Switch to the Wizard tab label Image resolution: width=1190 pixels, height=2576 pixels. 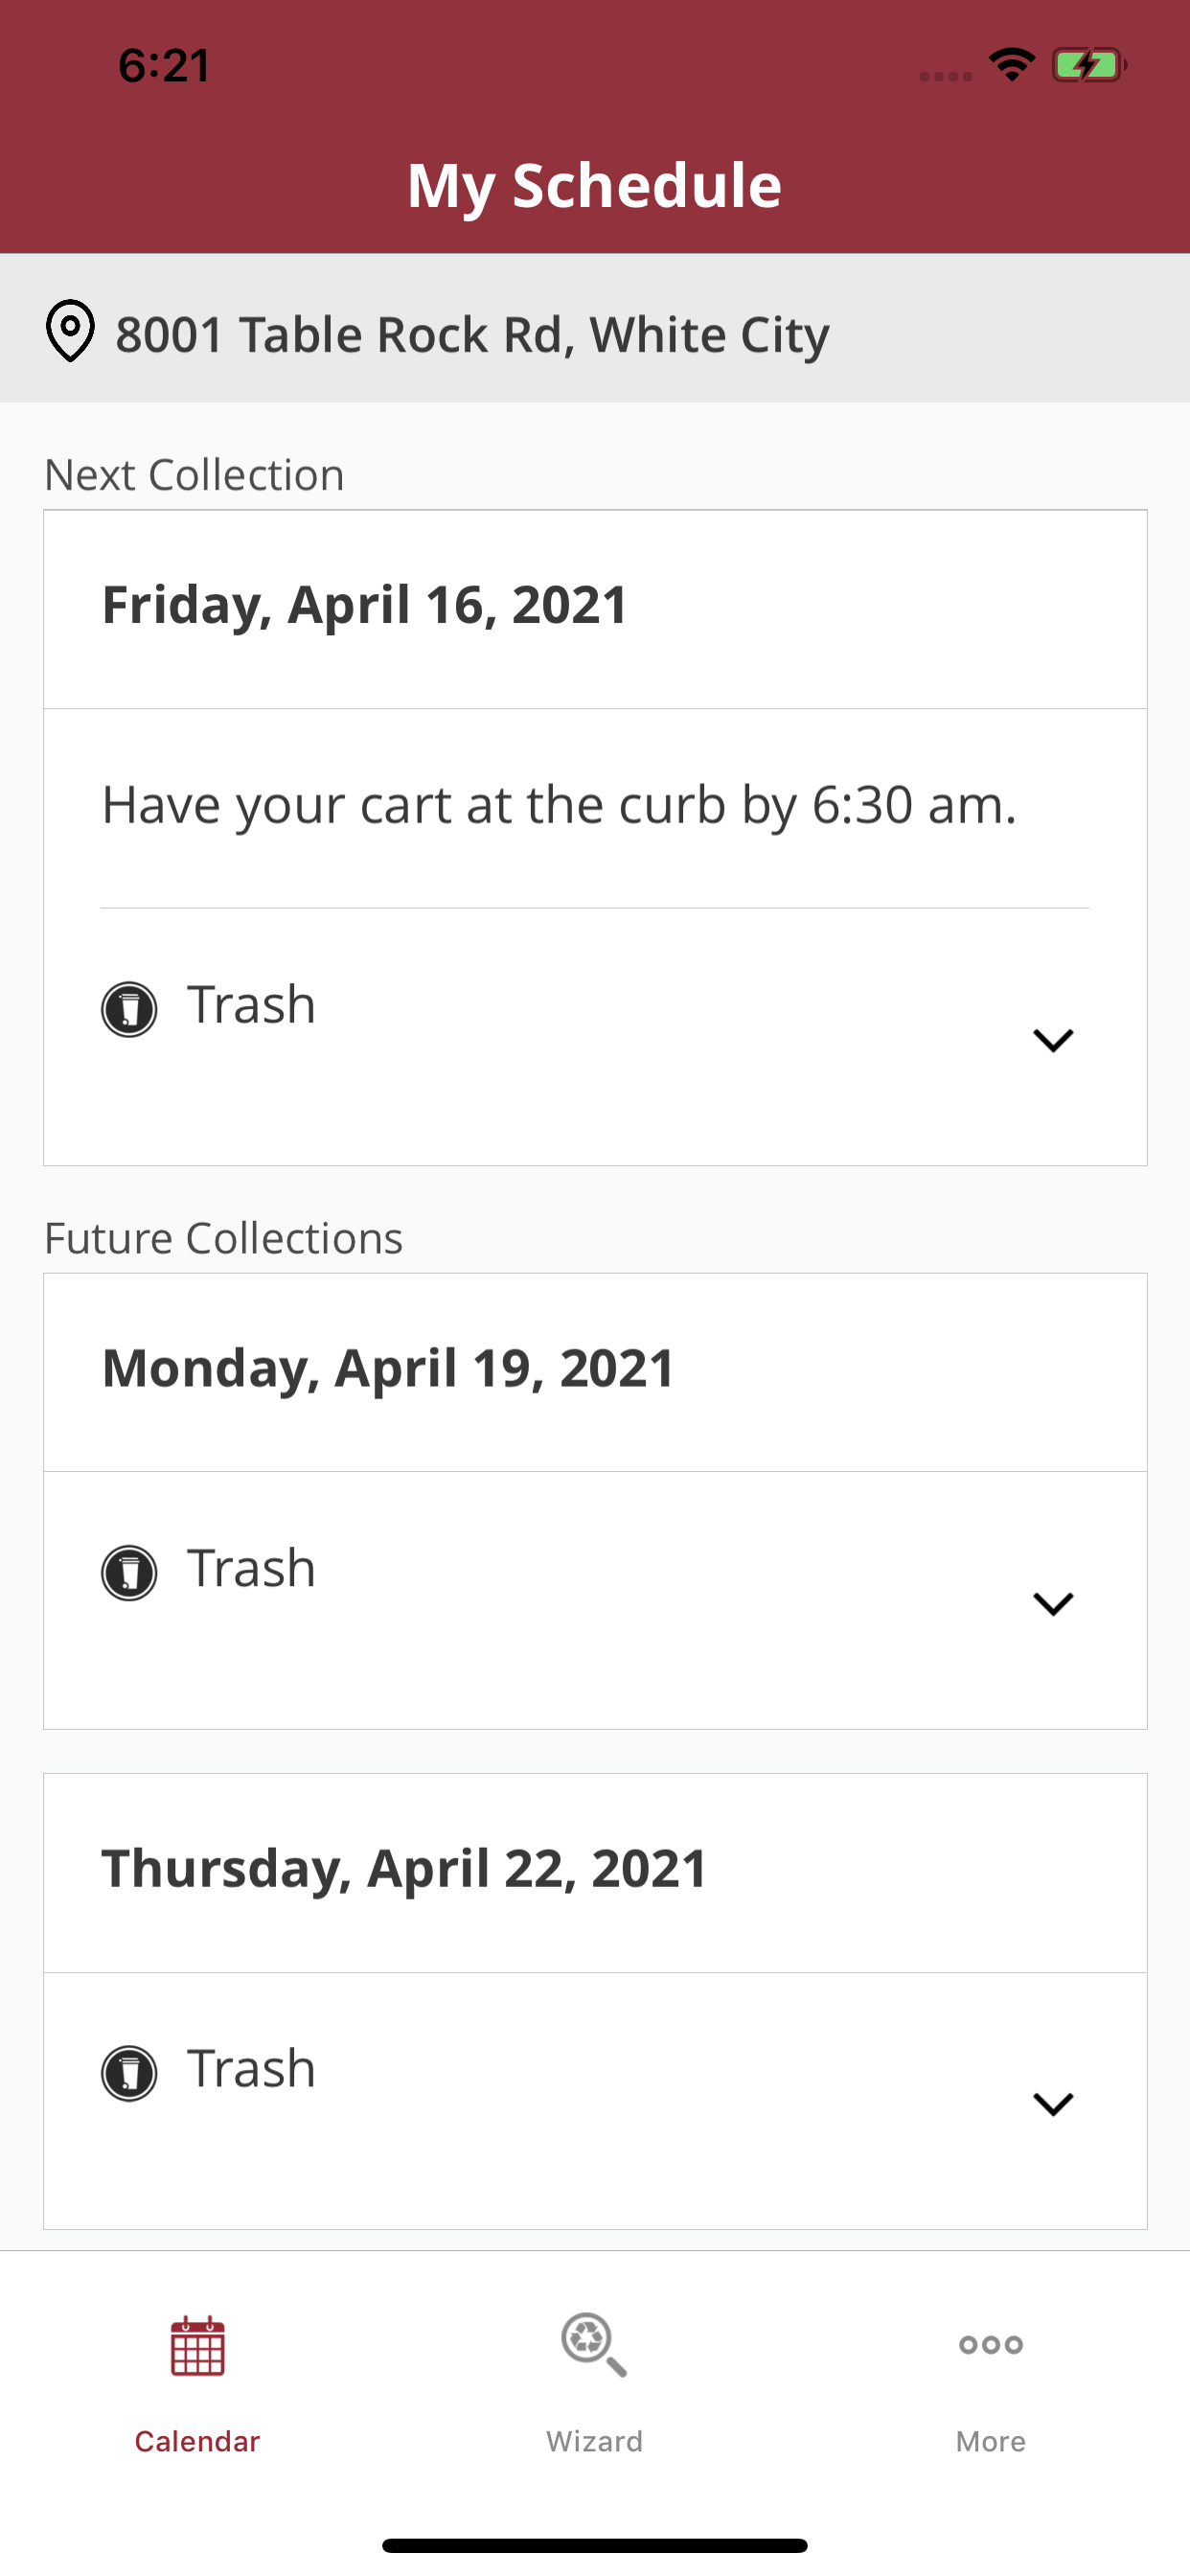tap(594, 2441)
